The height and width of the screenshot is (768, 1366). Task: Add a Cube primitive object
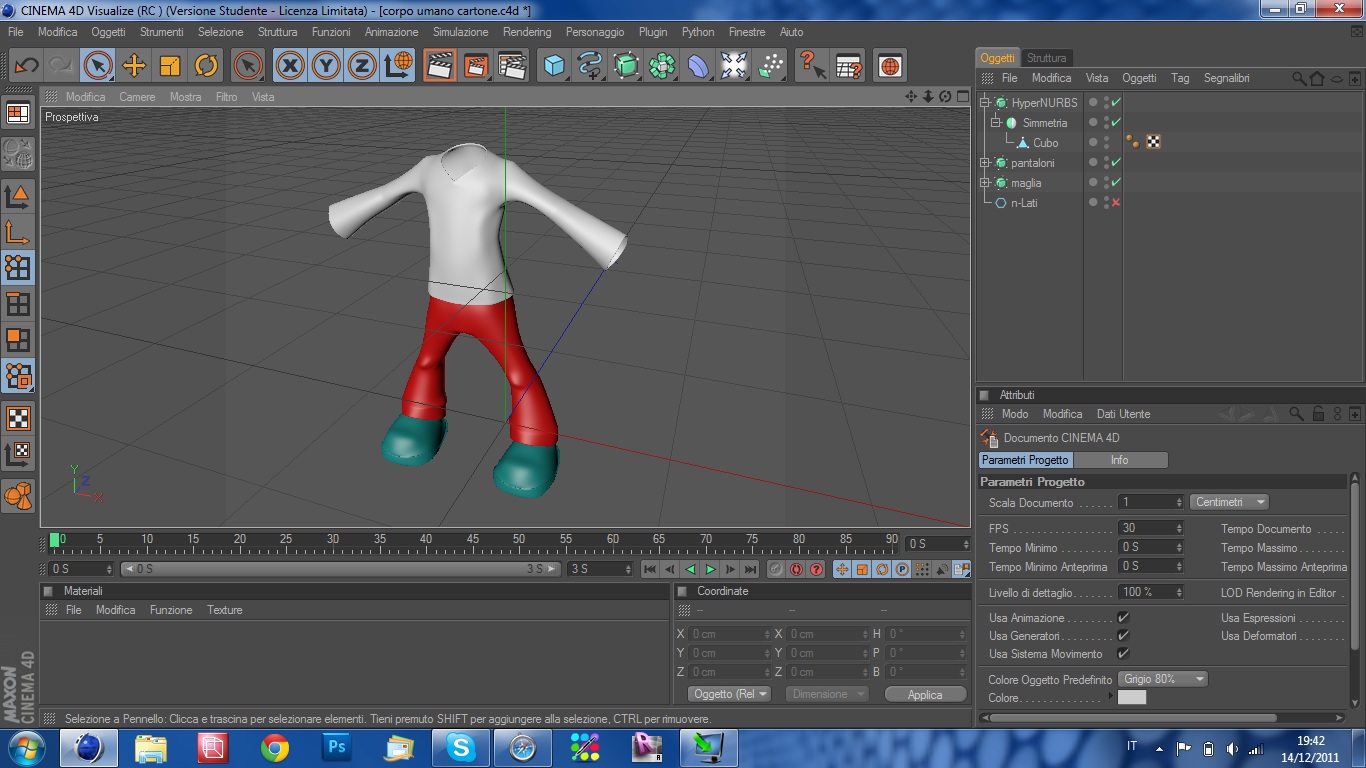554,66
